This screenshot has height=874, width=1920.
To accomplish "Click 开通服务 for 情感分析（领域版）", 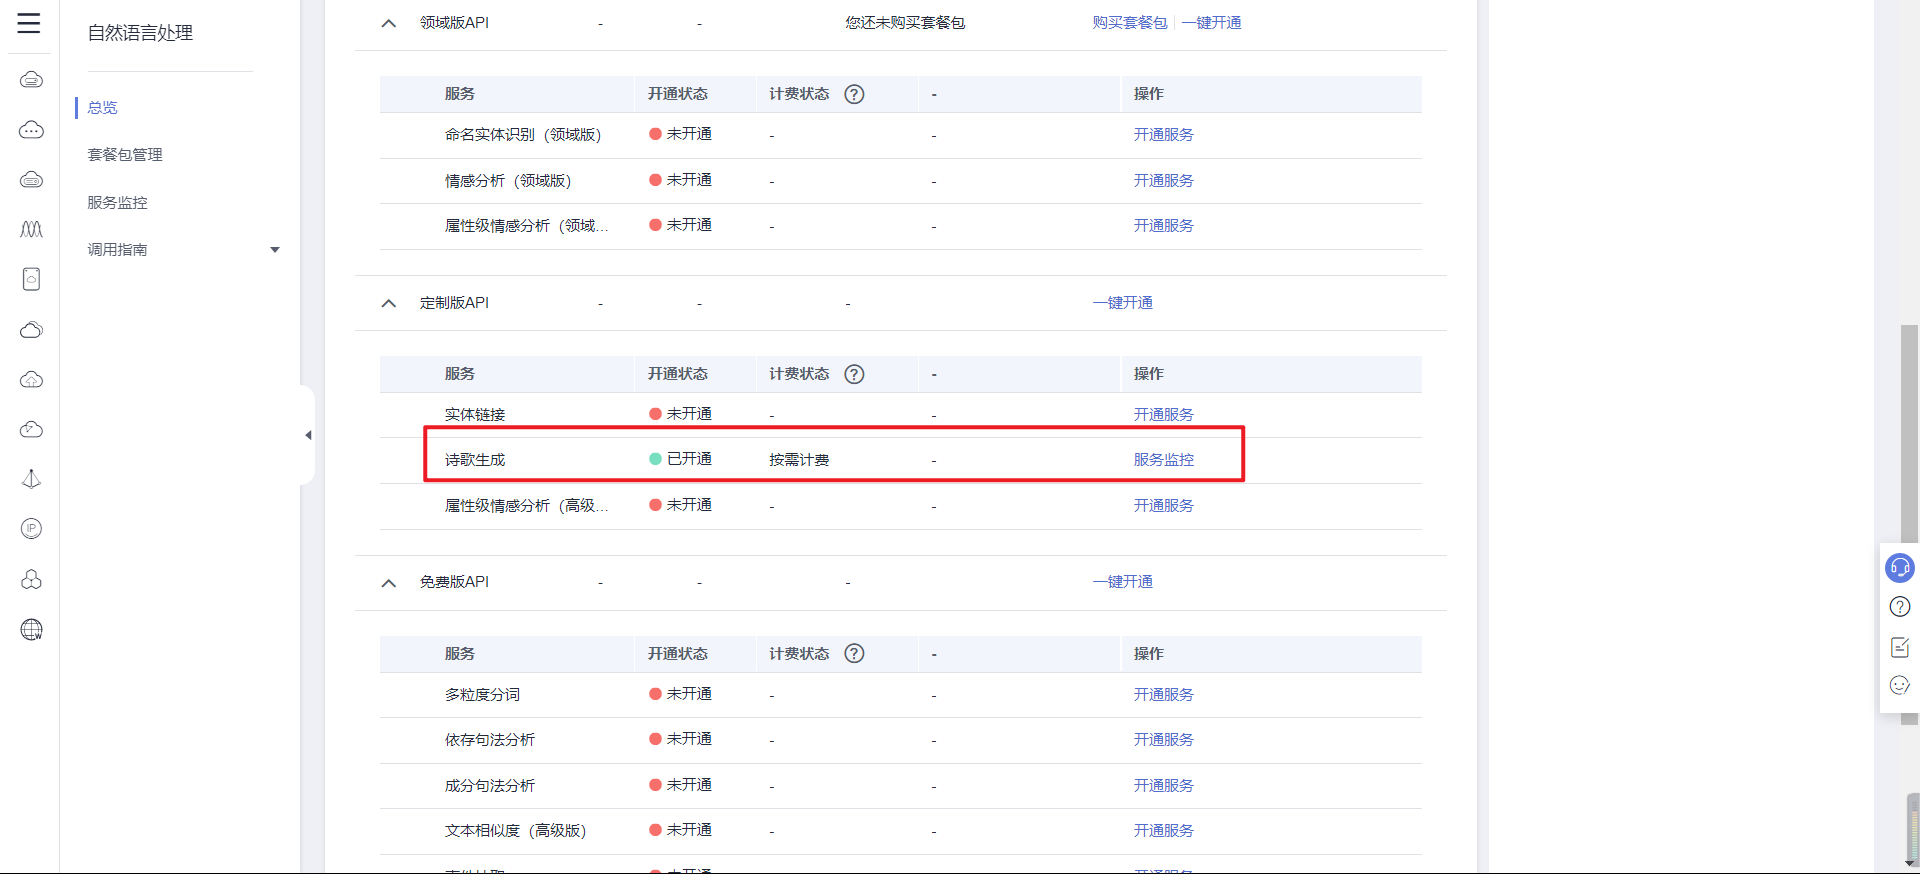I will (x=1164, y=180).
